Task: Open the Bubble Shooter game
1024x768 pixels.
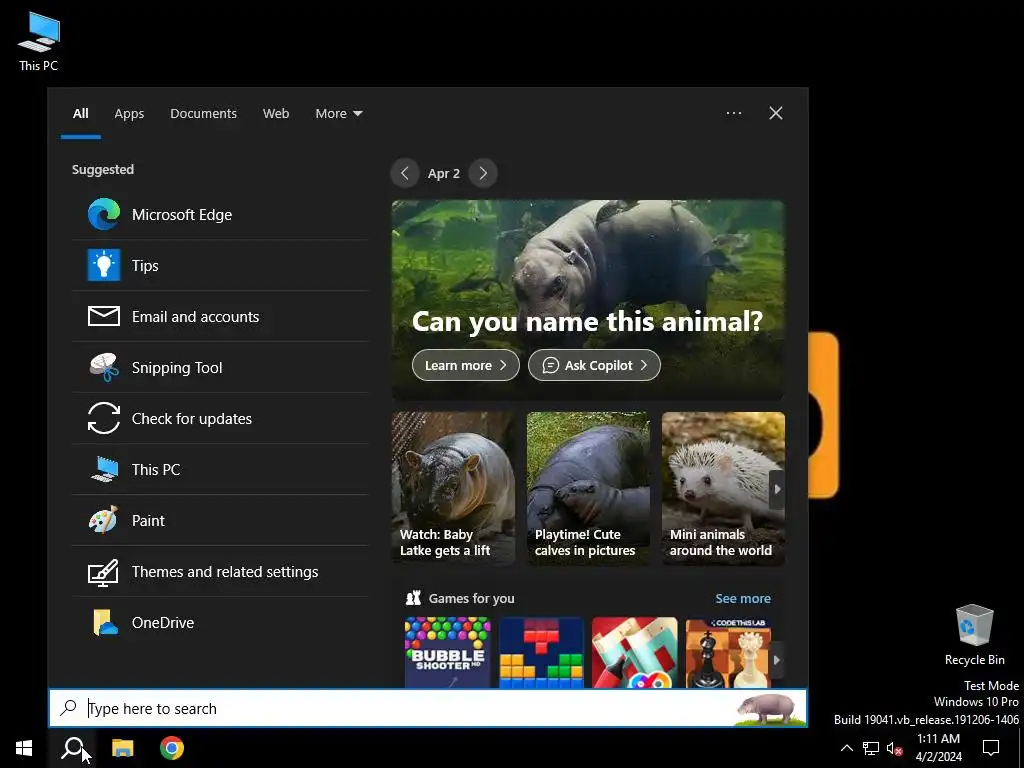Action: tap(447, 652)
